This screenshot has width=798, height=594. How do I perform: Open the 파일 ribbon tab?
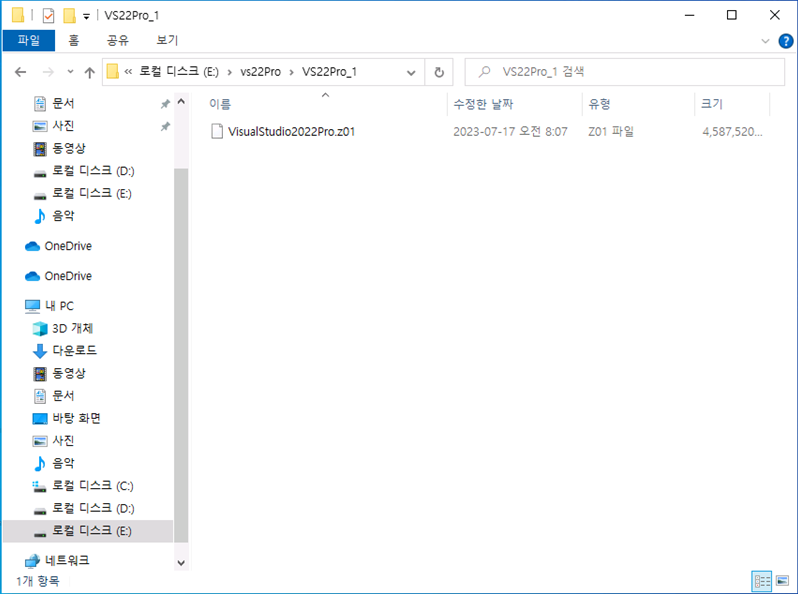(28, 40)
